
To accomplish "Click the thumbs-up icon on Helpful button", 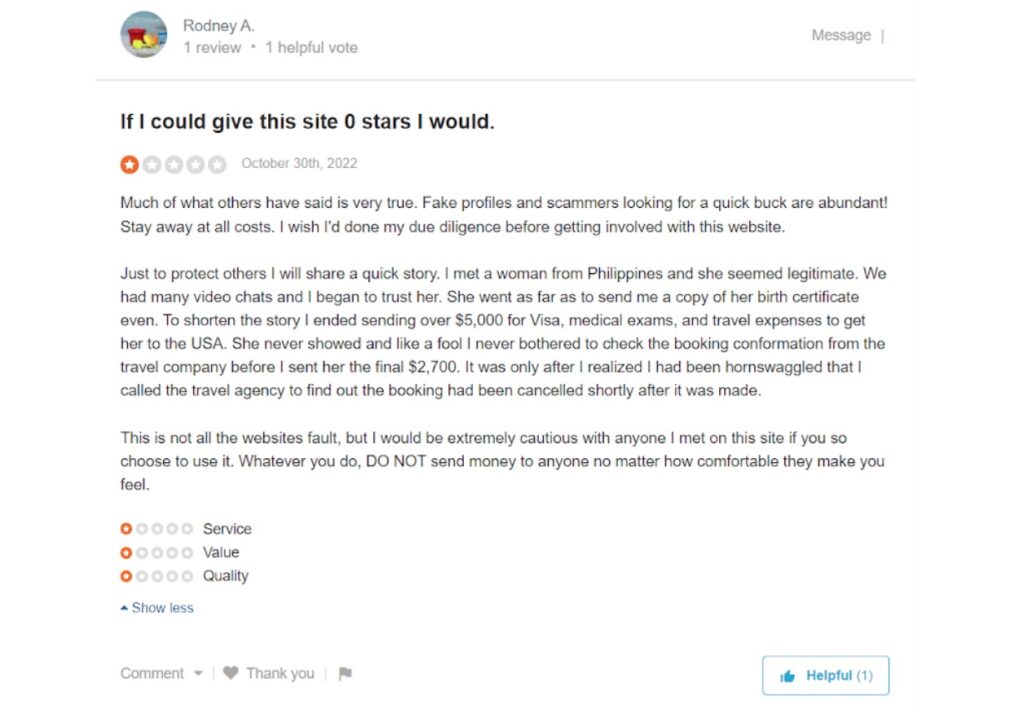I will tap(789, 675).
